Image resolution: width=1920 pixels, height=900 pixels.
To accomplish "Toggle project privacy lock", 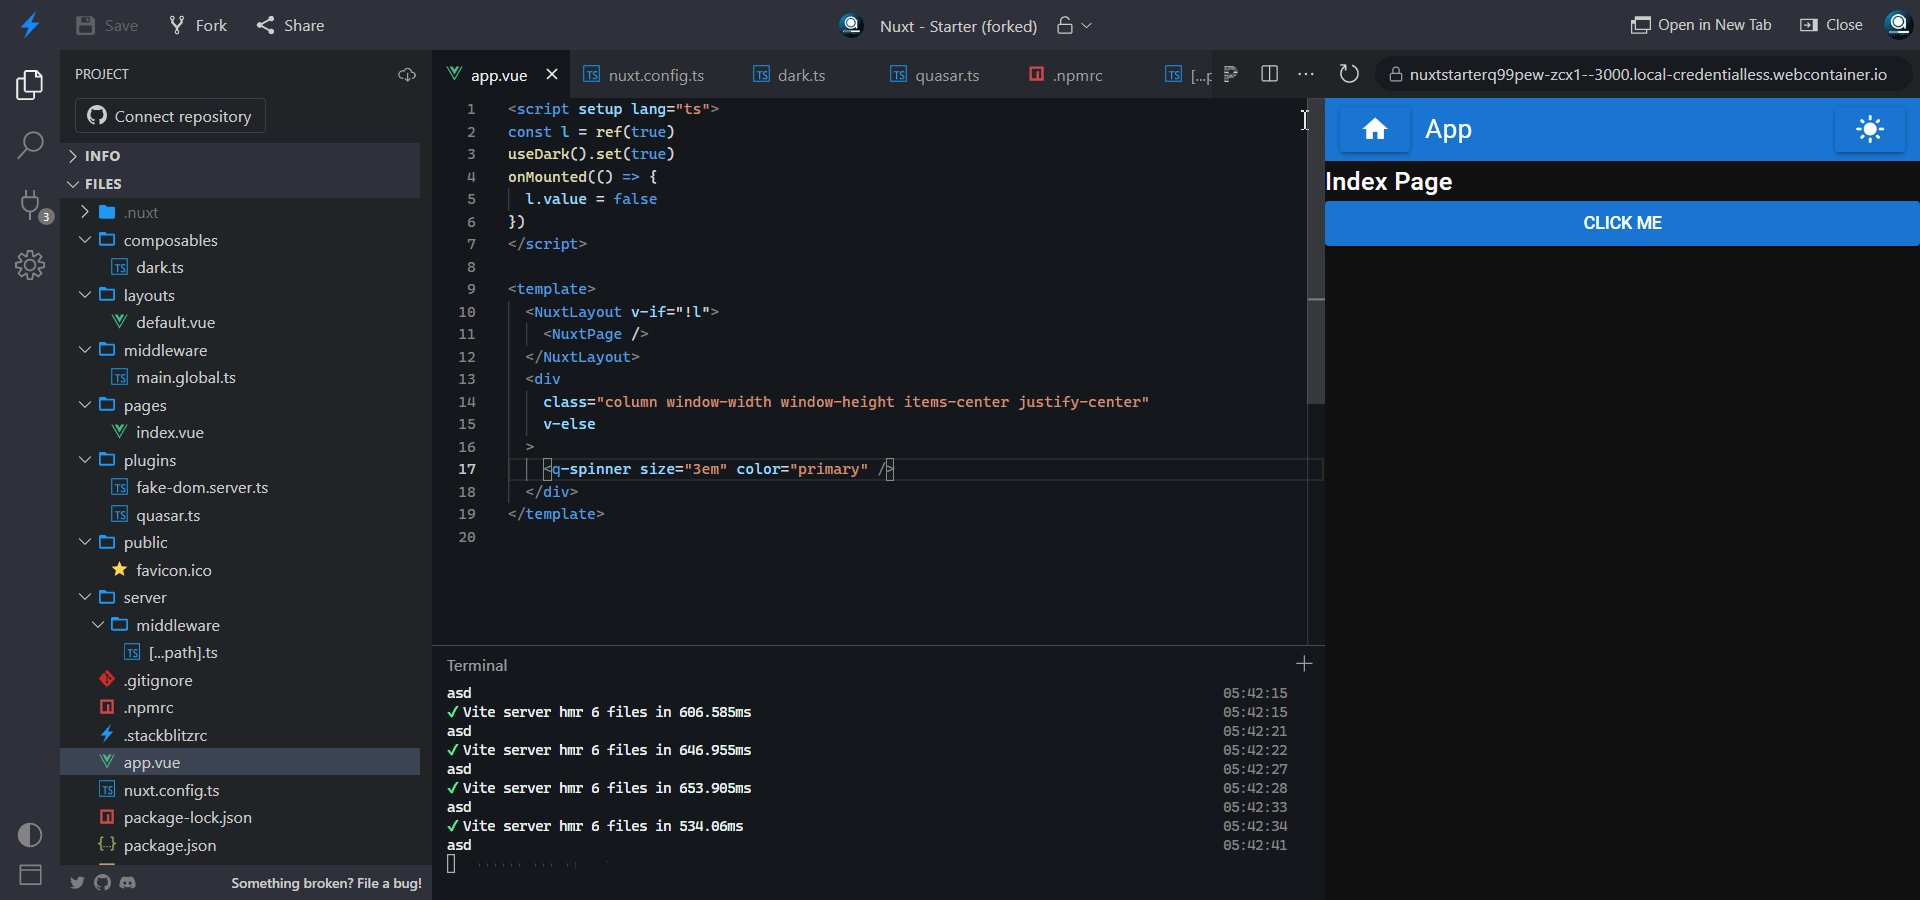I will pos(1063,26).
